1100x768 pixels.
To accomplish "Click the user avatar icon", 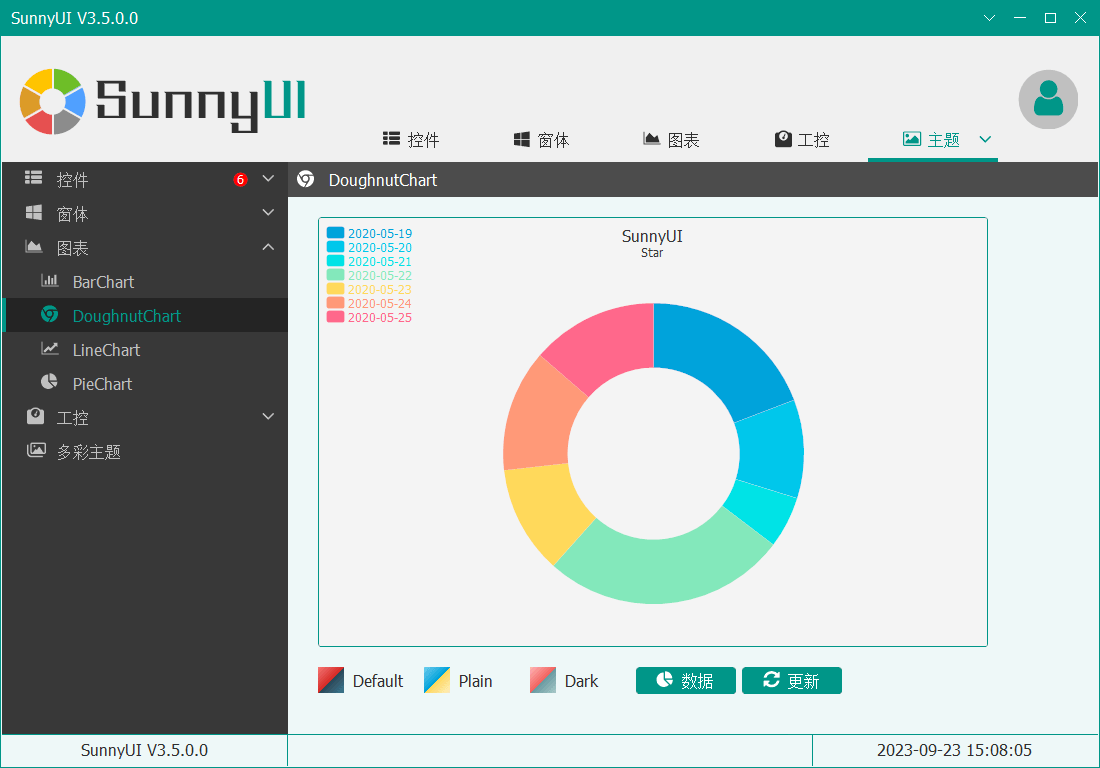I will click(x=1048, y=99).
